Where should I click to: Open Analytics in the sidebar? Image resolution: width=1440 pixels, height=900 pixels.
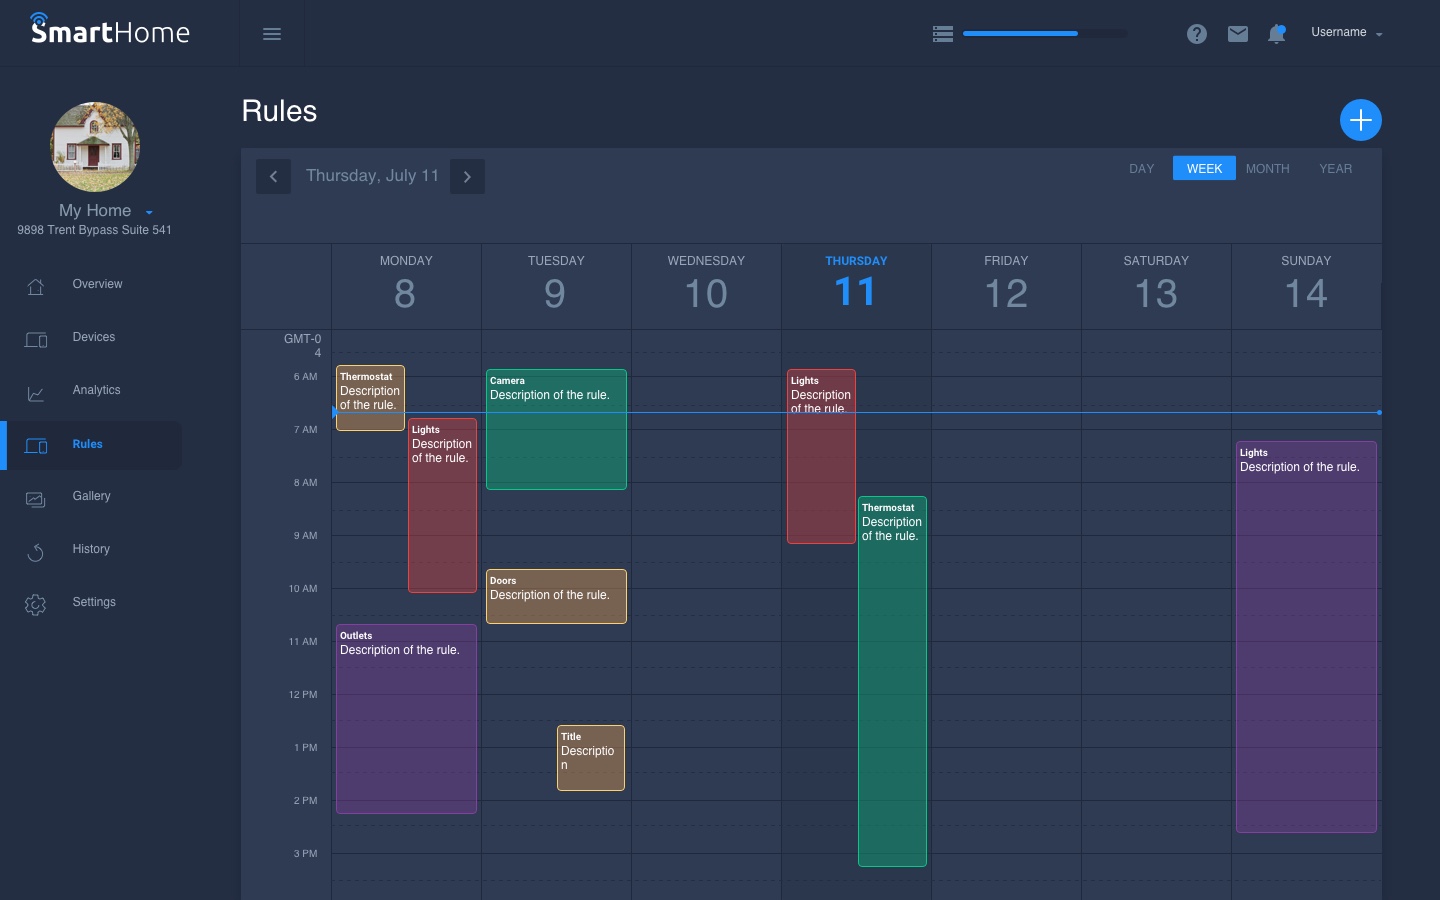96,391
